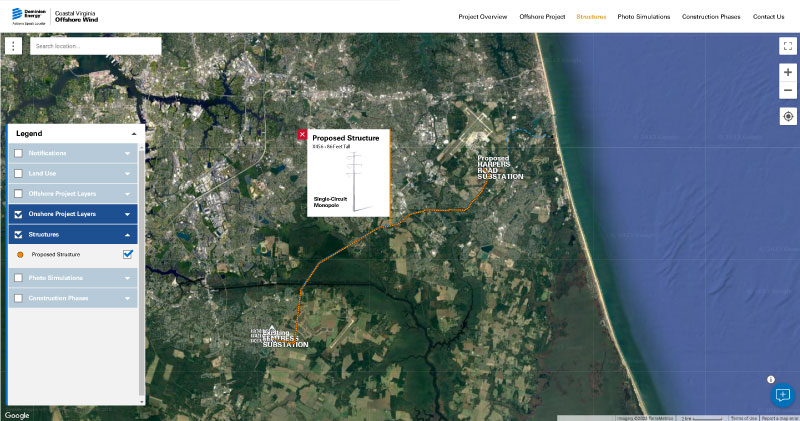
Task: Enter fullscreen map view
Action: pos(788,46)
